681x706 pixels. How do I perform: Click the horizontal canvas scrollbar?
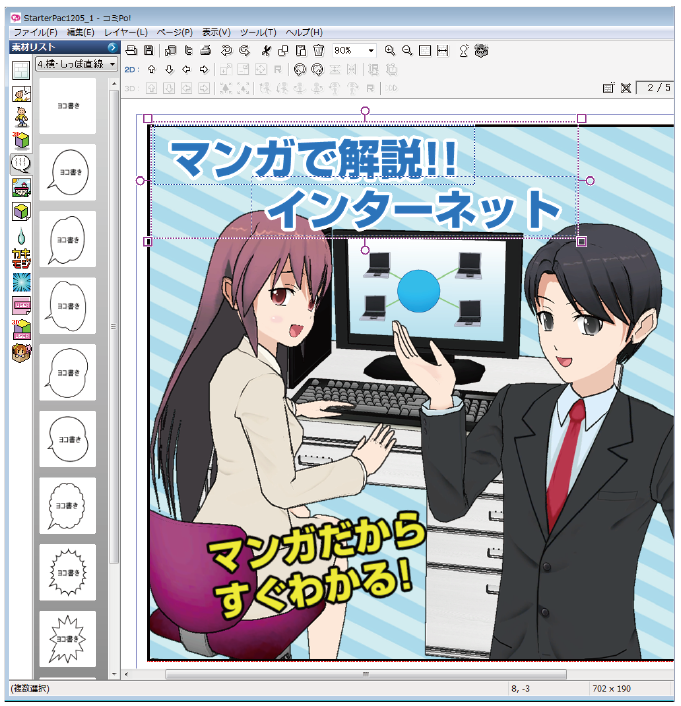pos(400,675)
